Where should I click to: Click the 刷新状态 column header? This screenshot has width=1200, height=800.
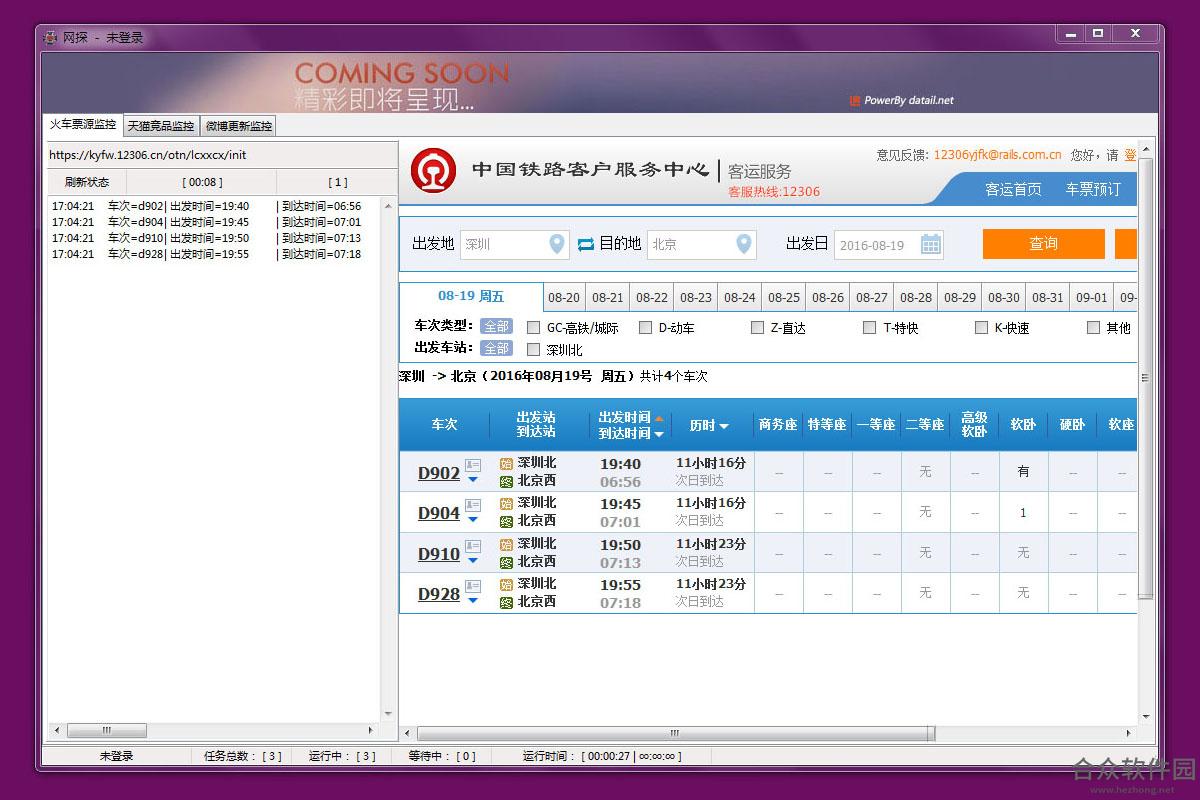tap(87, 182)
